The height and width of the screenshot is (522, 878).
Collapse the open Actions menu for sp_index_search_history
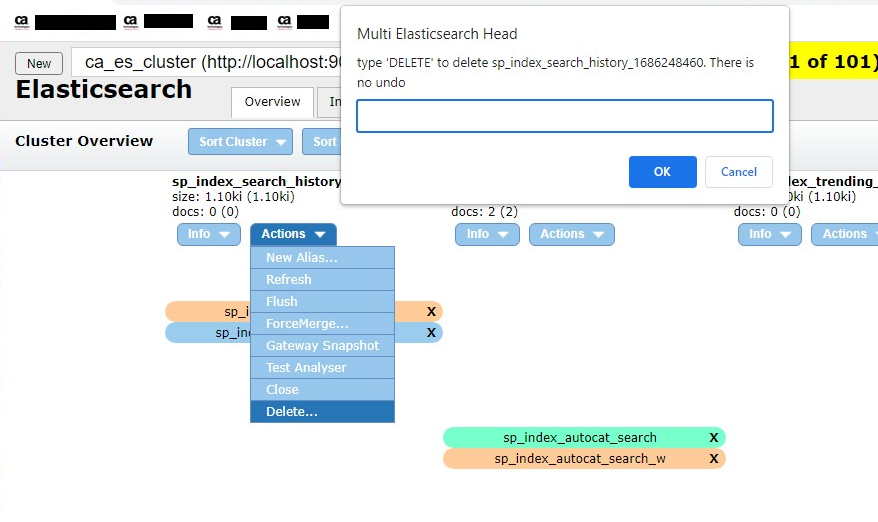coord(293,234)
